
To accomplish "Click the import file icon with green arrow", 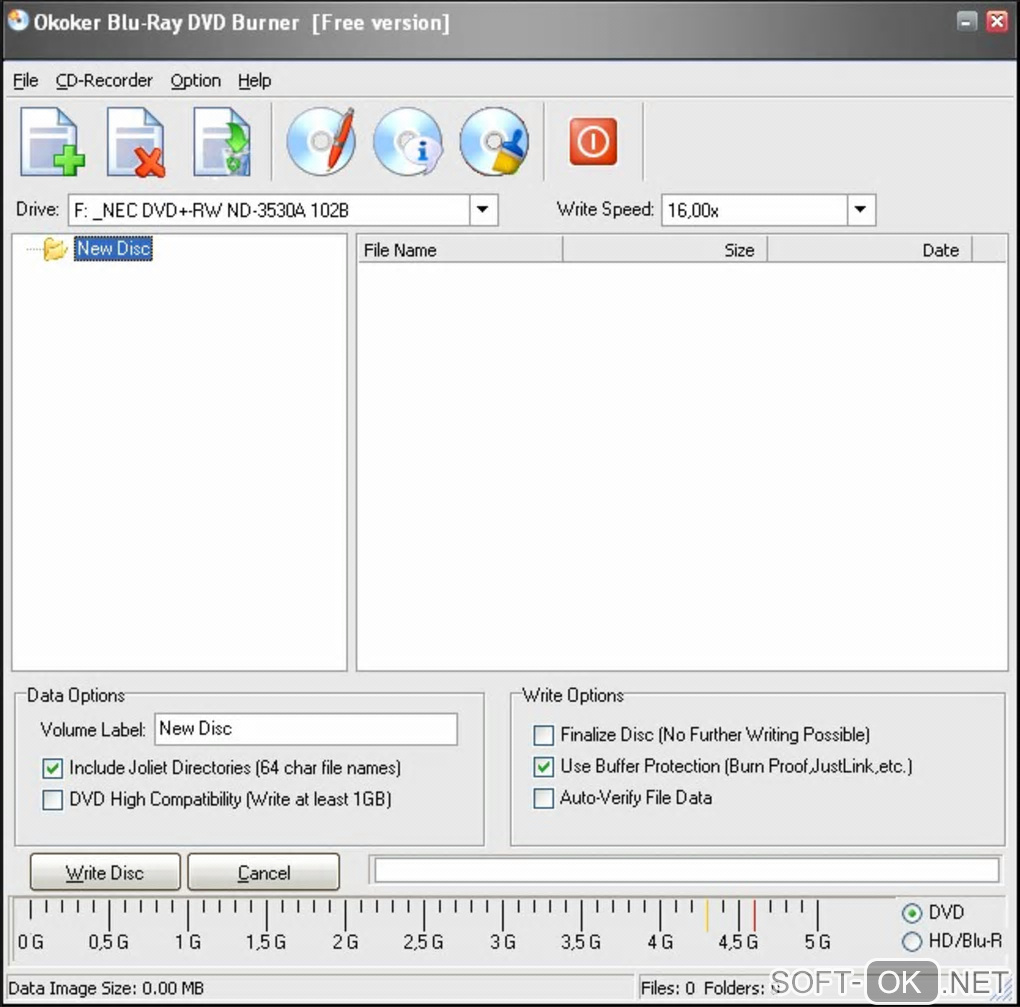I will [x=221, y=143].
